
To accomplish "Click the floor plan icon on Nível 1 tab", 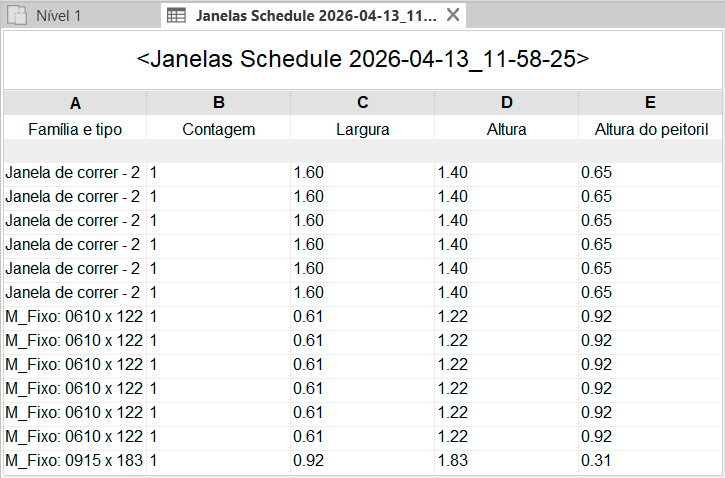I will tap(19, 16).
